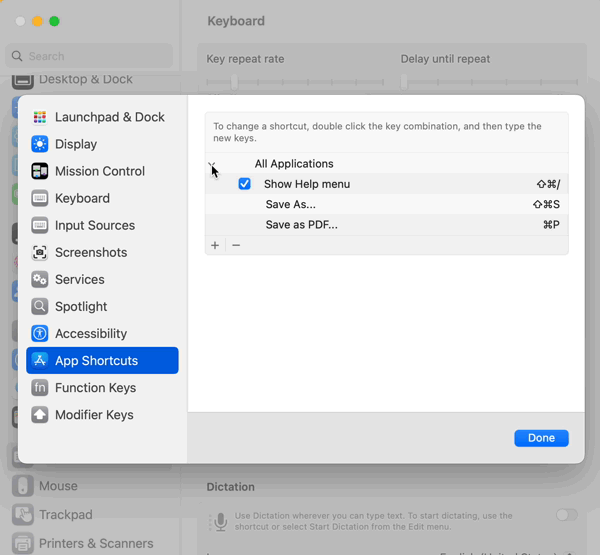600x555 pixels.
Task: Uncheck the Show Help menu checkbox
Action: click(x=244, y=184)
